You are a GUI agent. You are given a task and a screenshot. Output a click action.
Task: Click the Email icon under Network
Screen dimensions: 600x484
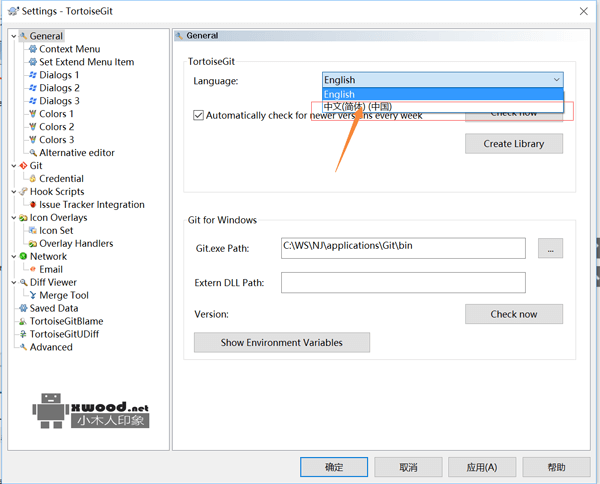tap(32, 269)
